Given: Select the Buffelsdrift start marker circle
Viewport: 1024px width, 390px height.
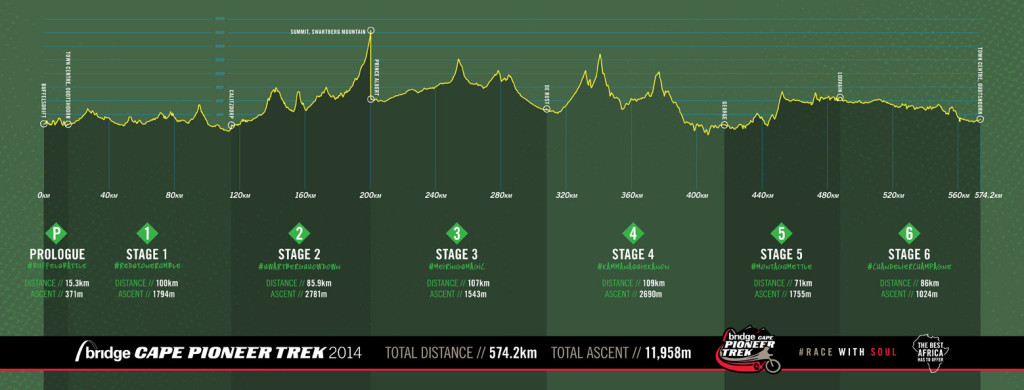Looking at the screenshot, I should coord(44,124).
